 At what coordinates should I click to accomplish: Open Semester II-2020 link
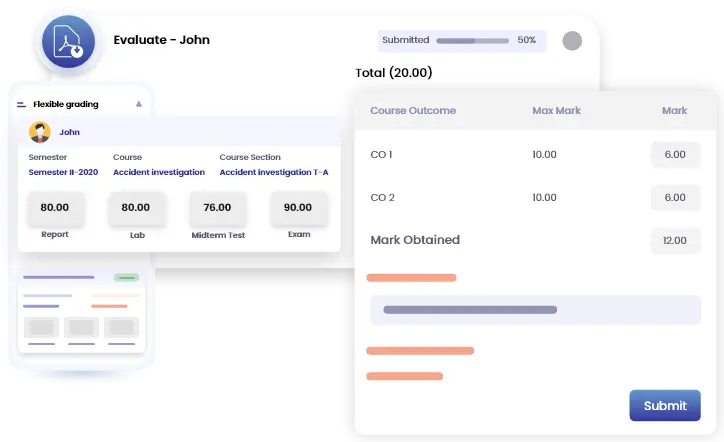point(64,172)
